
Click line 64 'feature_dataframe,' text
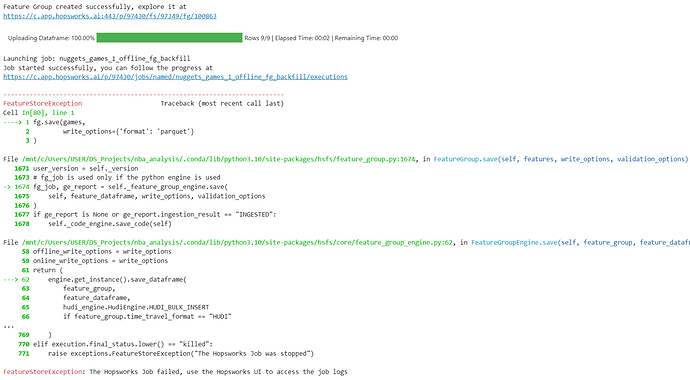tap(97, 298)
